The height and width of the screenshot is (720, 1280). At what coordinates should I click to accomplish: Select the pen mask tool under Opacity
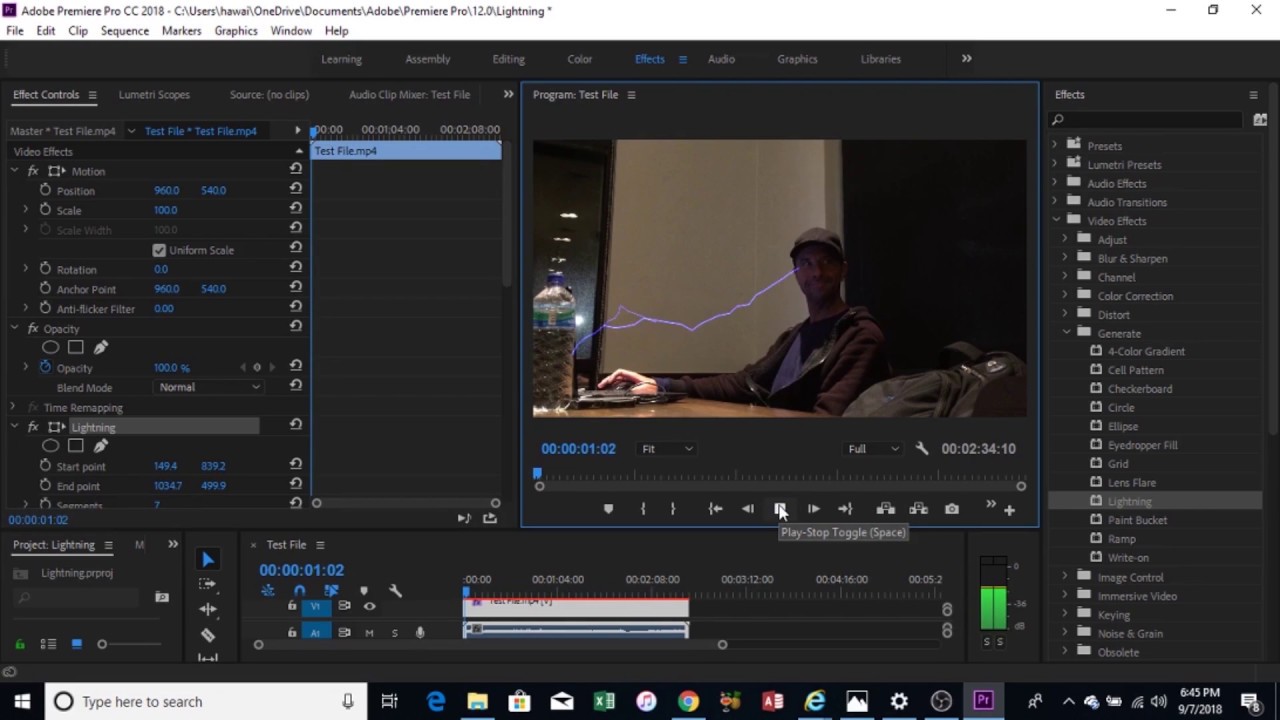tap(100, 347)
